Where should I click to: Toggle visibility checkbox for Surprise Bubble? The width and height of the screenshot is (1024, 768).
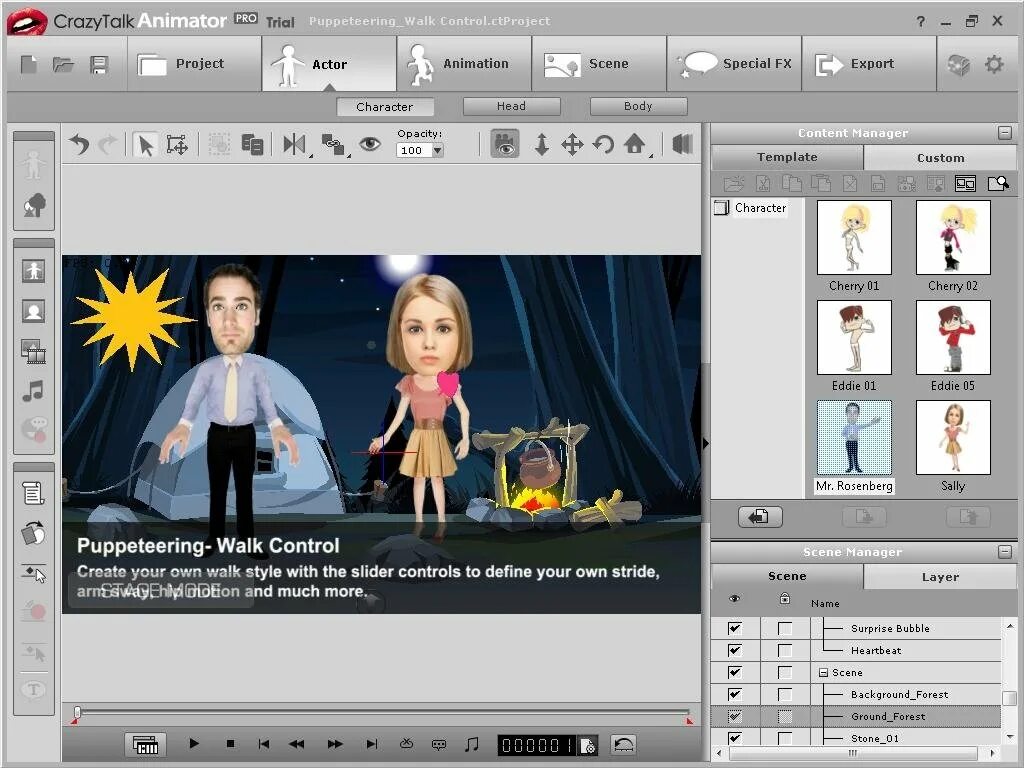click(x=735, y=628)
